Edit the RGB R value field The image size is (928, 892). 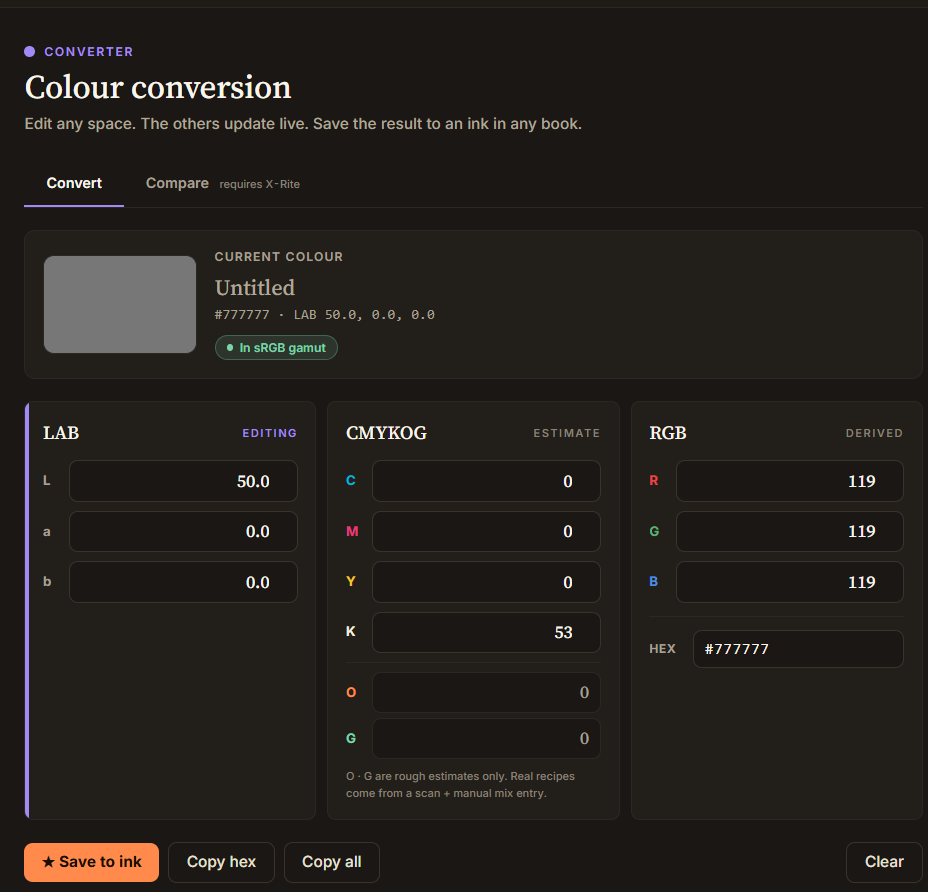tap(790, 481)
